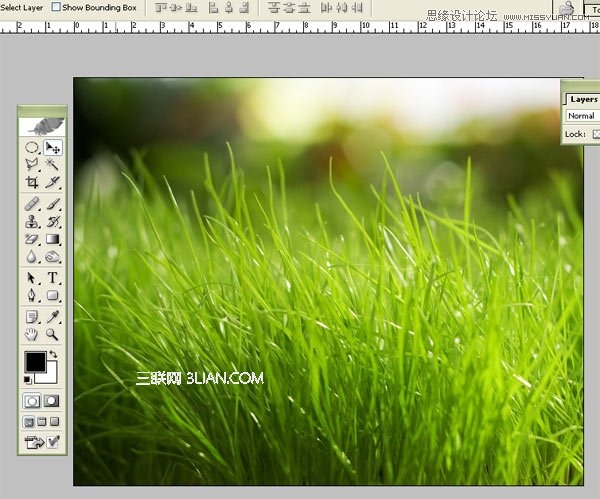This screenshot has height=499, width=600.
Task: Align left edges of layers
Action: (x=214, y=7)
